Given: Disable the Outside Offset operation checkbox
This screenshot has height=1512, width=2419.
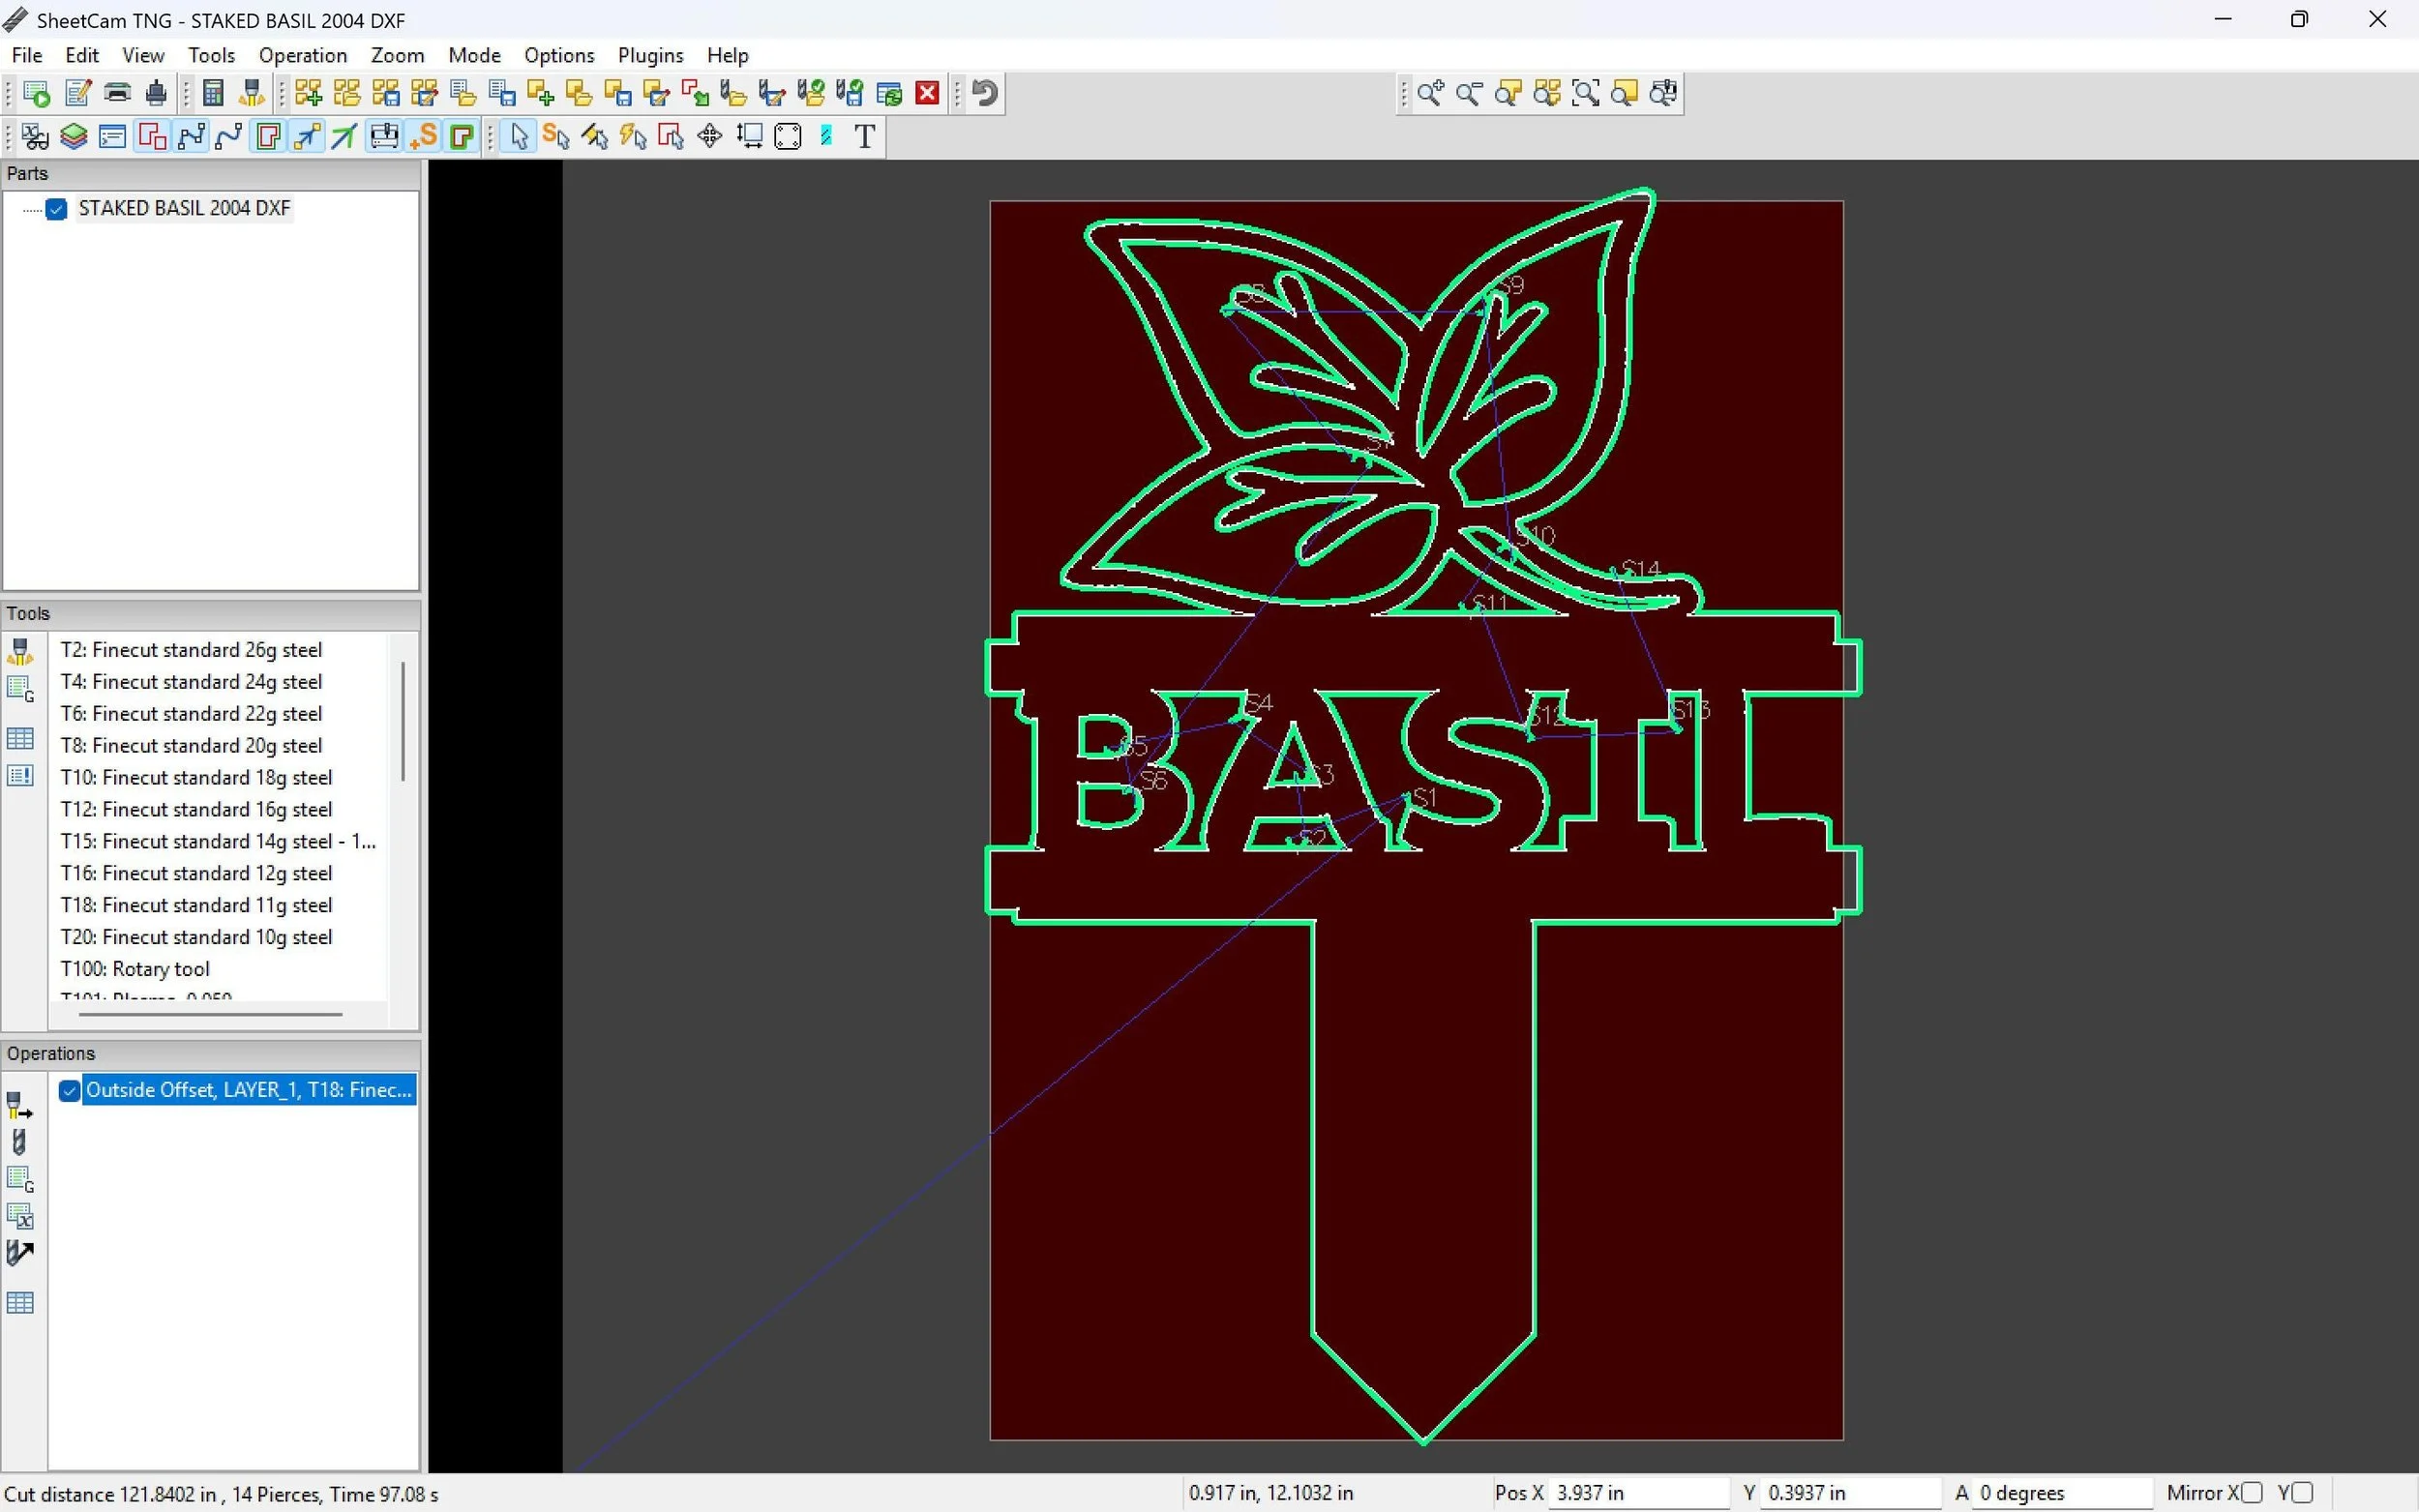Looking at the screenshot, I should [x=69, y=1090].
